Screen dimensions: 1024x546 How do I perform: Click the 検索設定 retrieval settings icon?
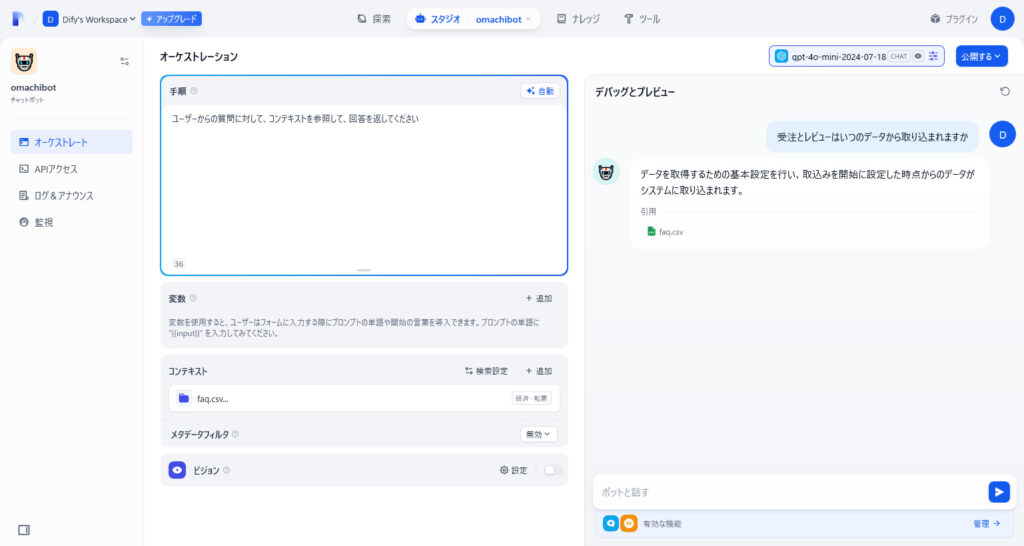[469, 371]
